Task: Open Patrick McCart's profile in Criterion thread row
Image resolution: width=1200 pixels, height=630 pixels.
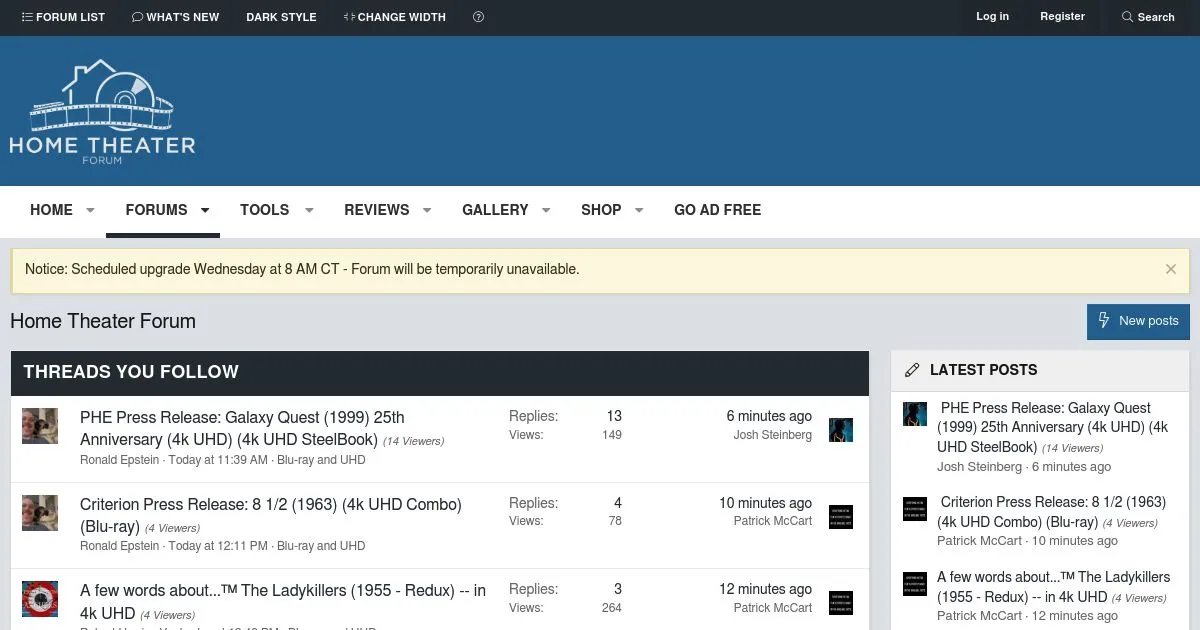Action: [772, 521]
